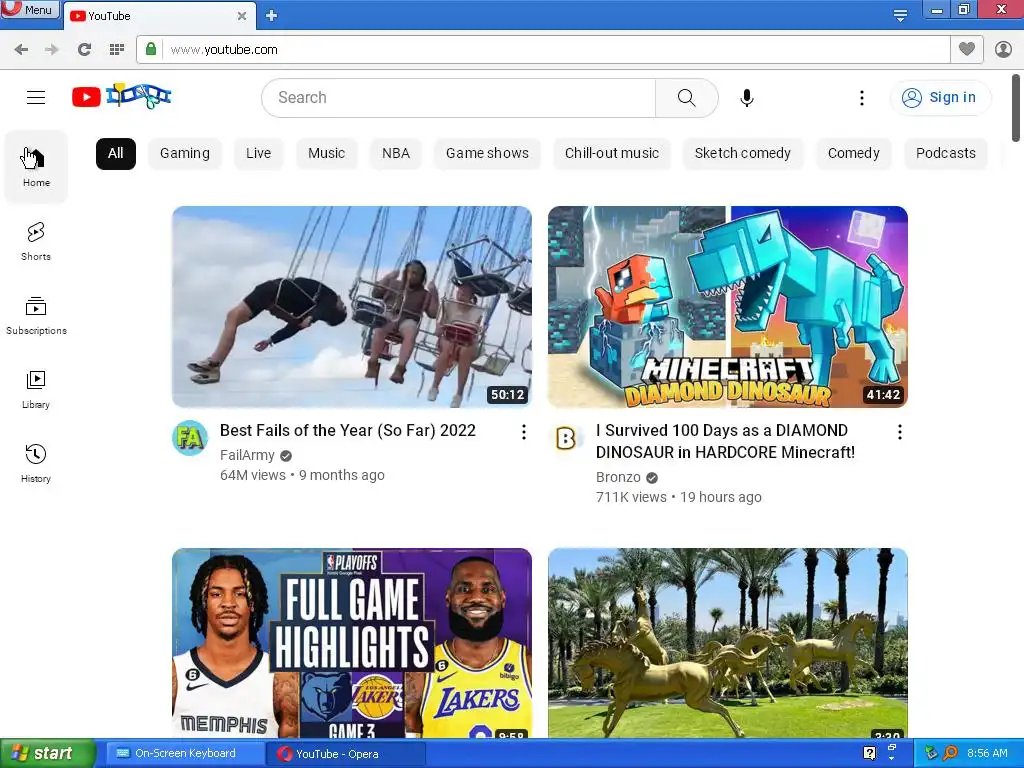Select the Sketch comedy filter chip
This screenshot has height=768, width=1024.
click(743, 153)
